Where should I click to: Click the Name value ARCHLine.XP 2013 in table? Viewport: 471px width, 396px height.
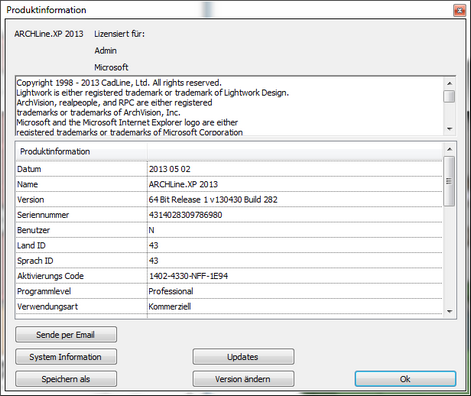tap(183, 184)
